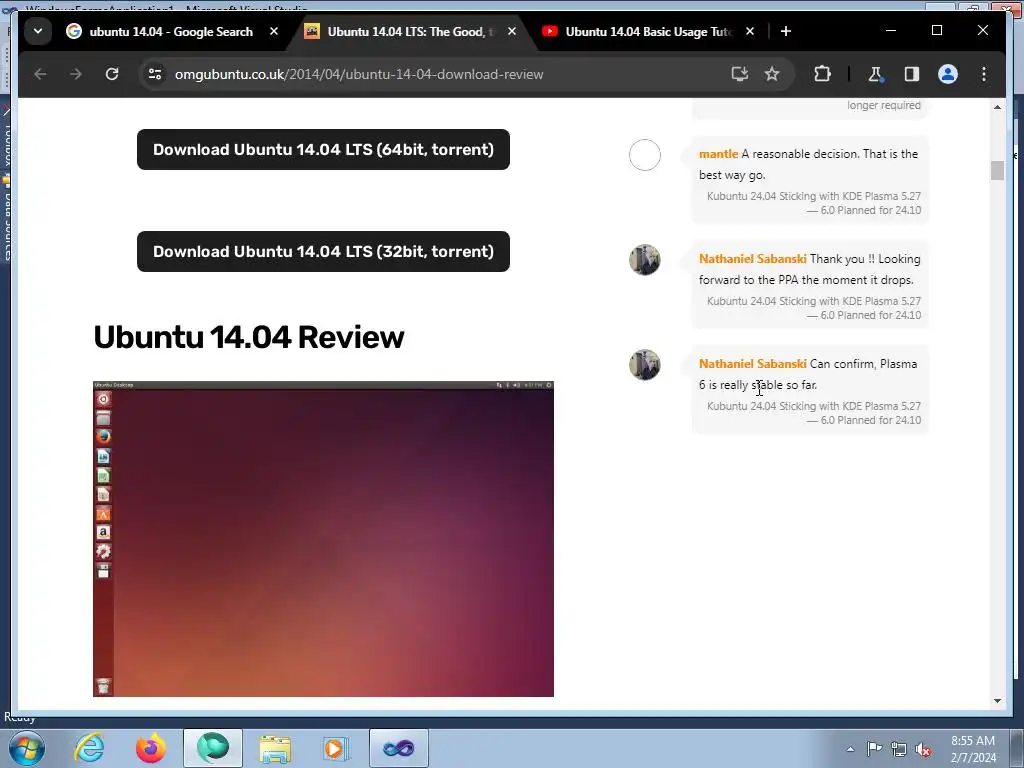Click Nathaniel Sabanski name in 'Can confirm' comment
1024x768 pixels.
click(x=752, y=364)
